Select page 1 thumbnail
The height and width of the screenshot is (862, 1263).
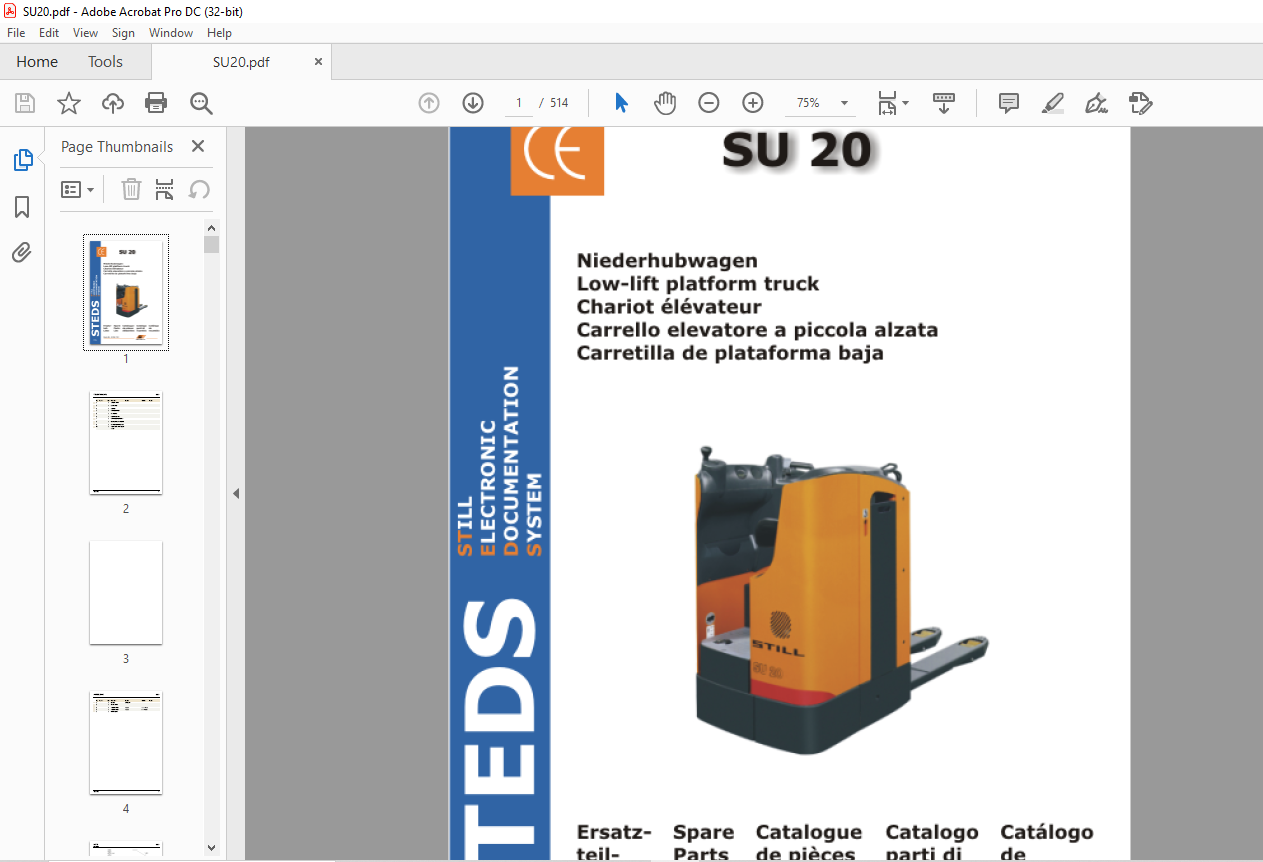(x=126, y=292)
